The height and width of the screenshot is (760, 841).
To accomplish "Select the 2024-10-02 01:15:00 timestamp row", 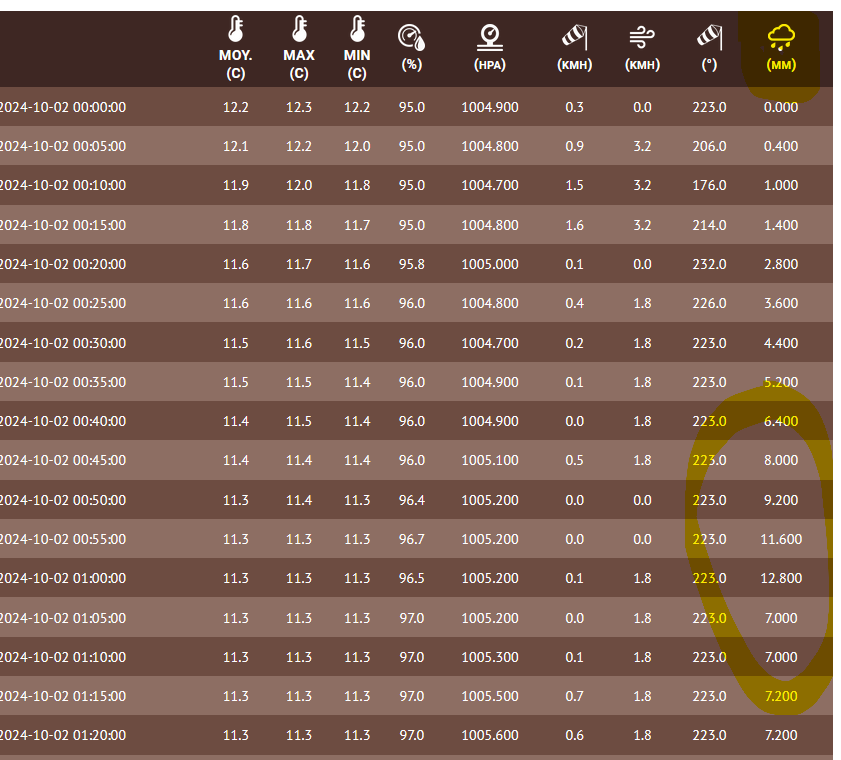I will coord(63,696).
